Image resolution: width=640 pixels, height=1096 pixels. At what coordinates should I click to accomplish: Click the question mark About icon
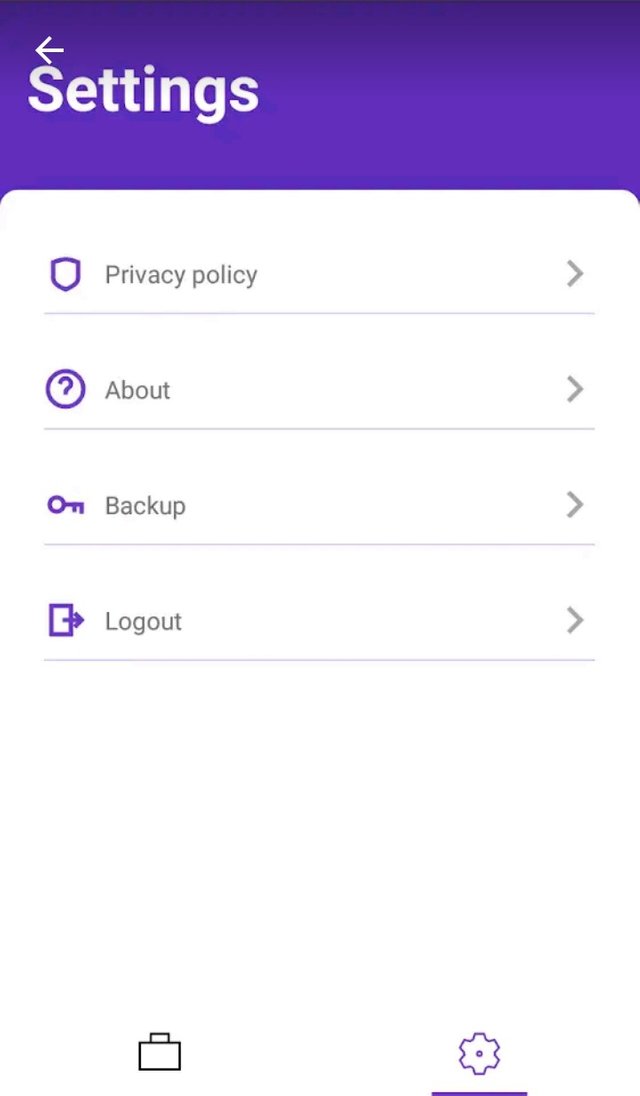pyautogui.click(x=66, y=389)
